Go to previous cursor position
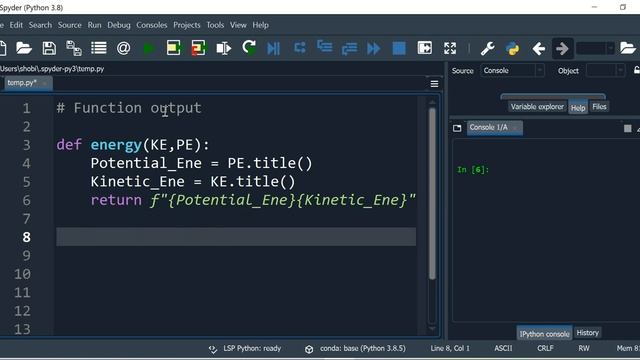Screen dimensions: 640x360 pyautogui.click(x=538, y=49)
